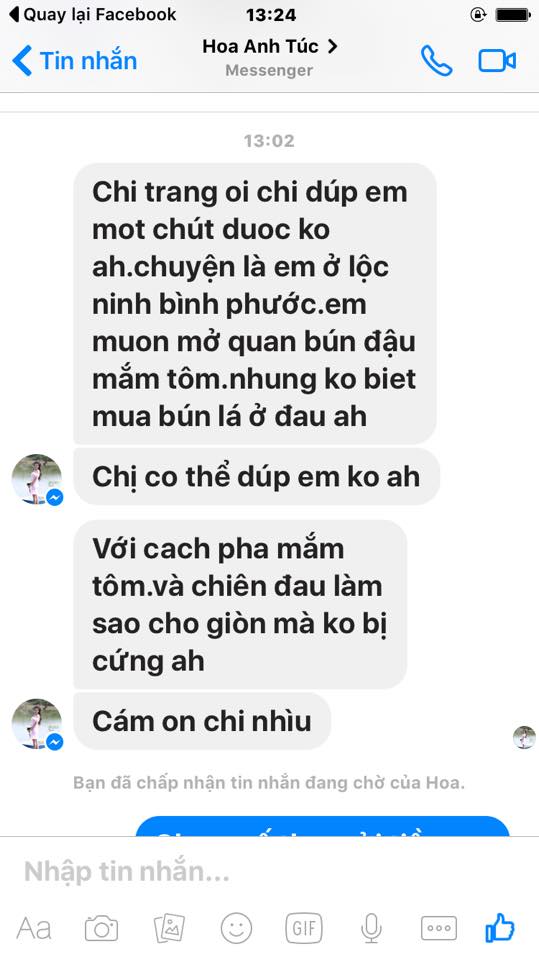539x960 pixels.
Task: Open sender avatar beside 'Cám on chi nhìu'
Action: point(37,724)
